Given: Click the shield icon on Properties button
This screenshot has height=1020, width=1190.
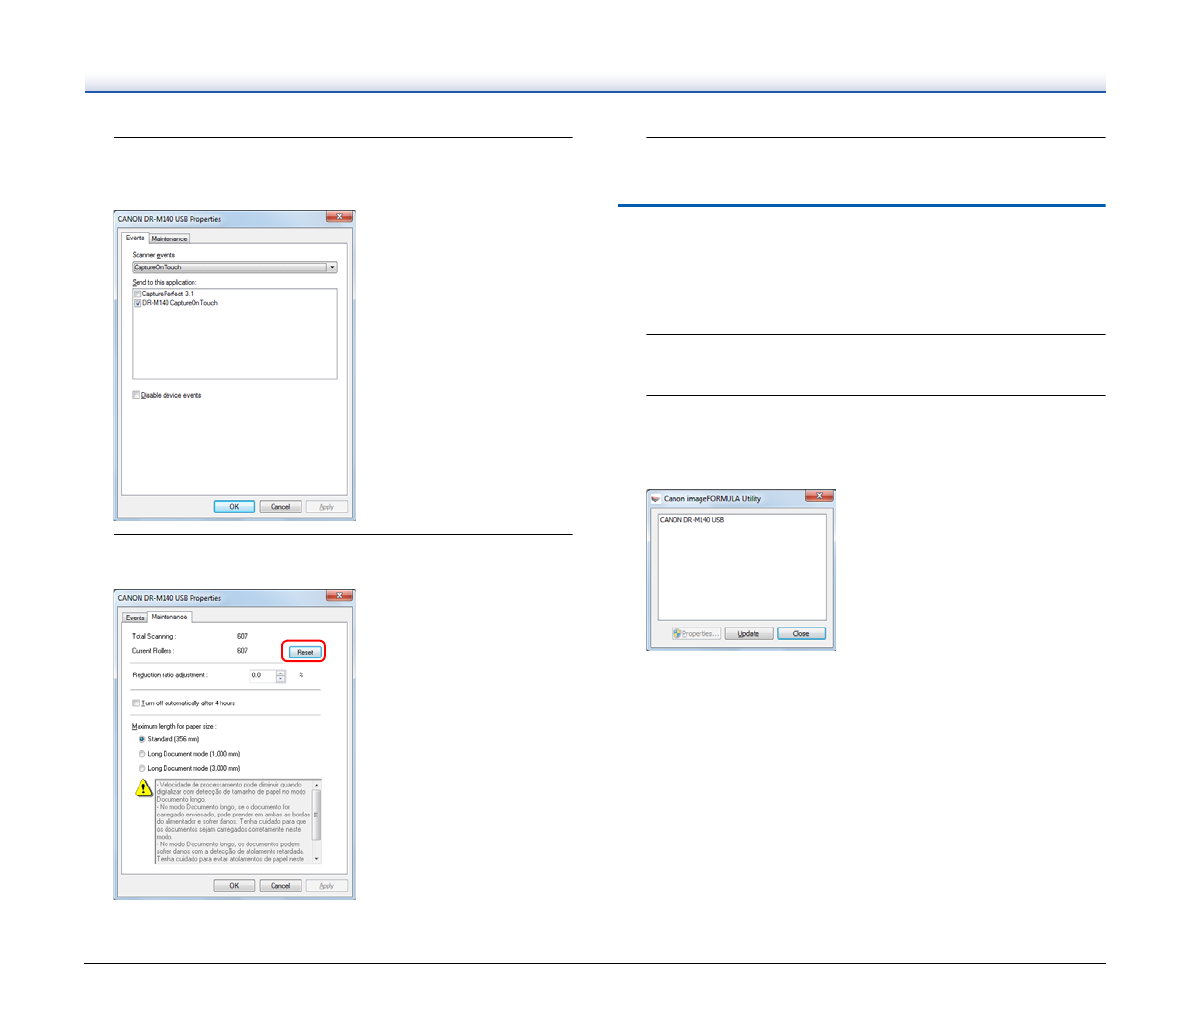Looking at the screenshot, I should [677, 633].
